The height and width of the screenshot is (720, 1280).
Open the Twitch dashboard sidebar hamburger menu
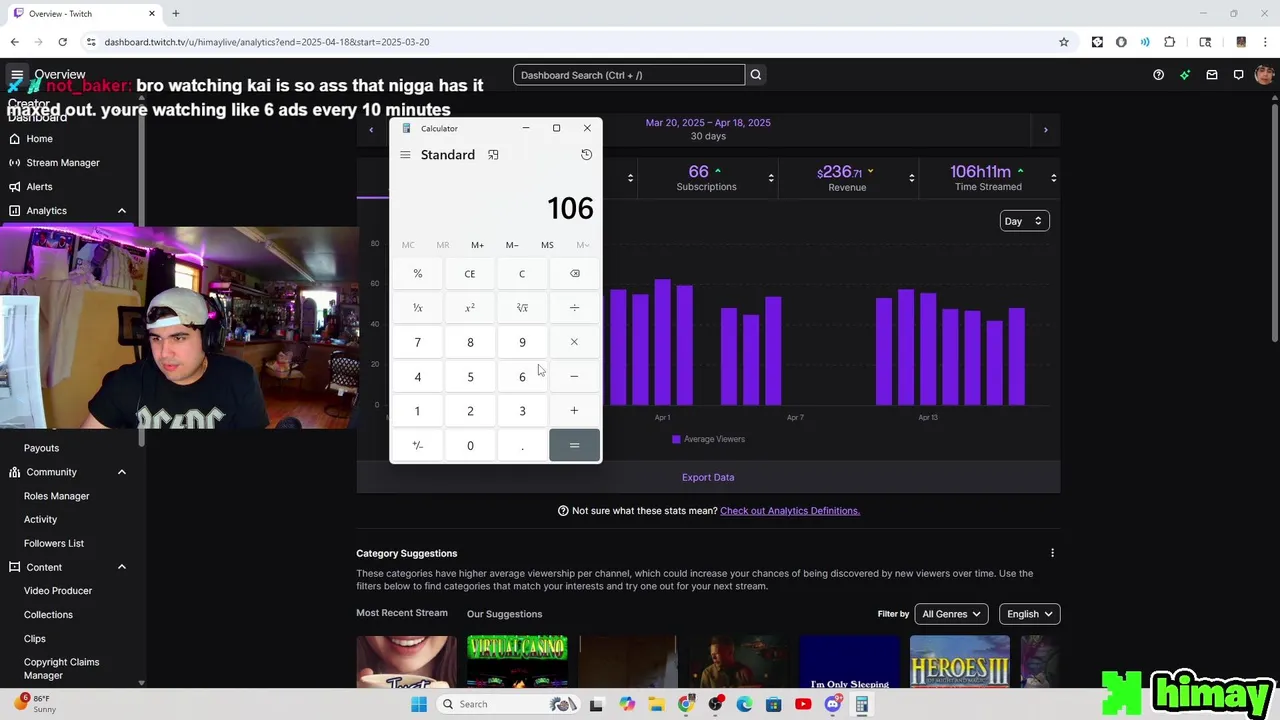[x=17, y=75]
